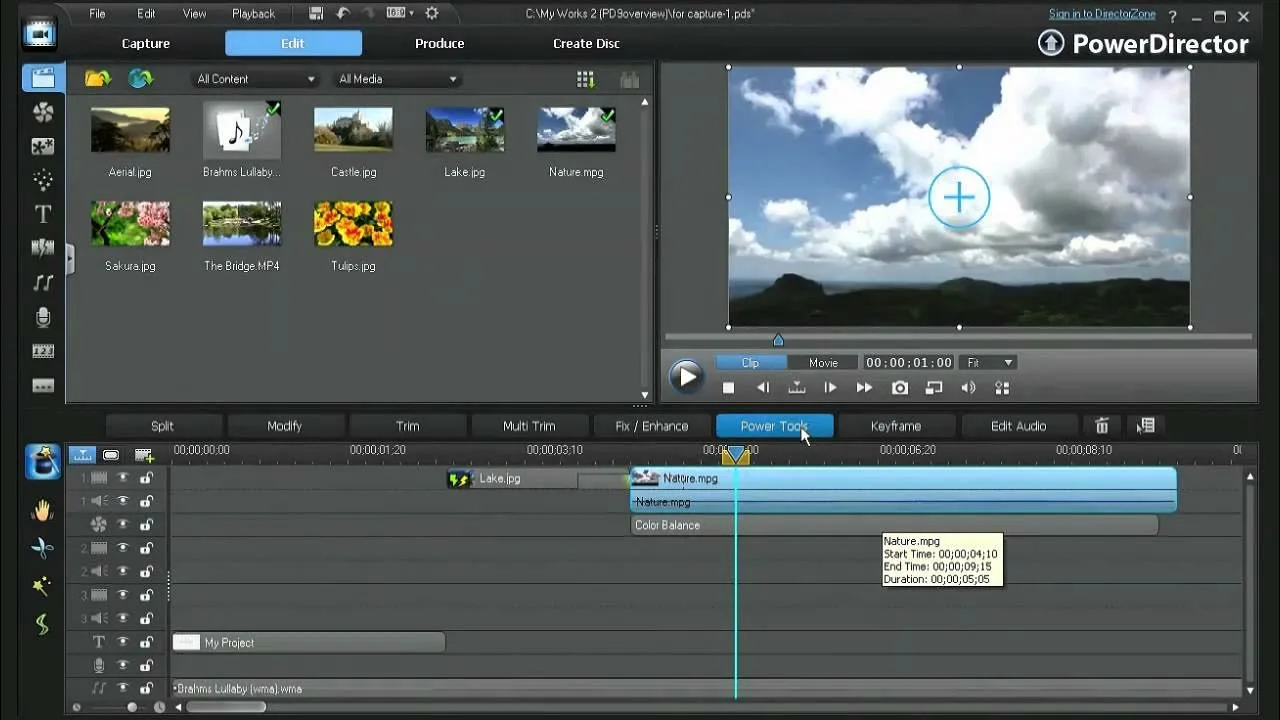This screenshot has width=1280, height=720.
Task: Open the Voice-Over Recording Room microphone icon
Action: 43,317
